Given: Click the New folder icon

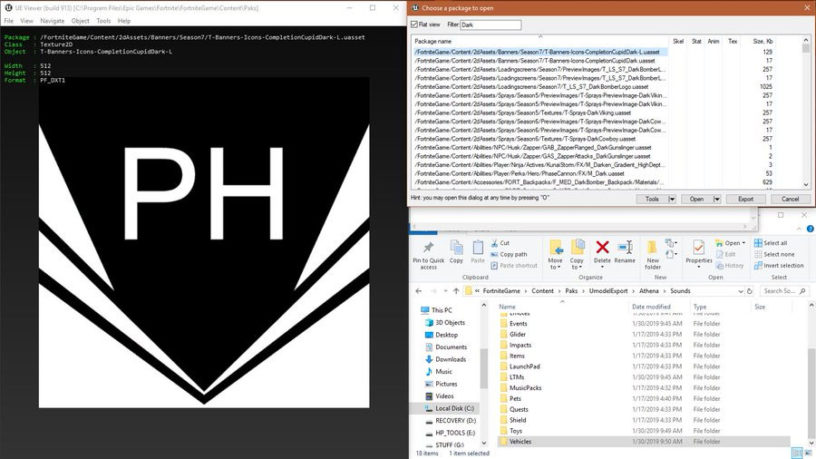Looking at the screenshot, I should click(652, 248).
